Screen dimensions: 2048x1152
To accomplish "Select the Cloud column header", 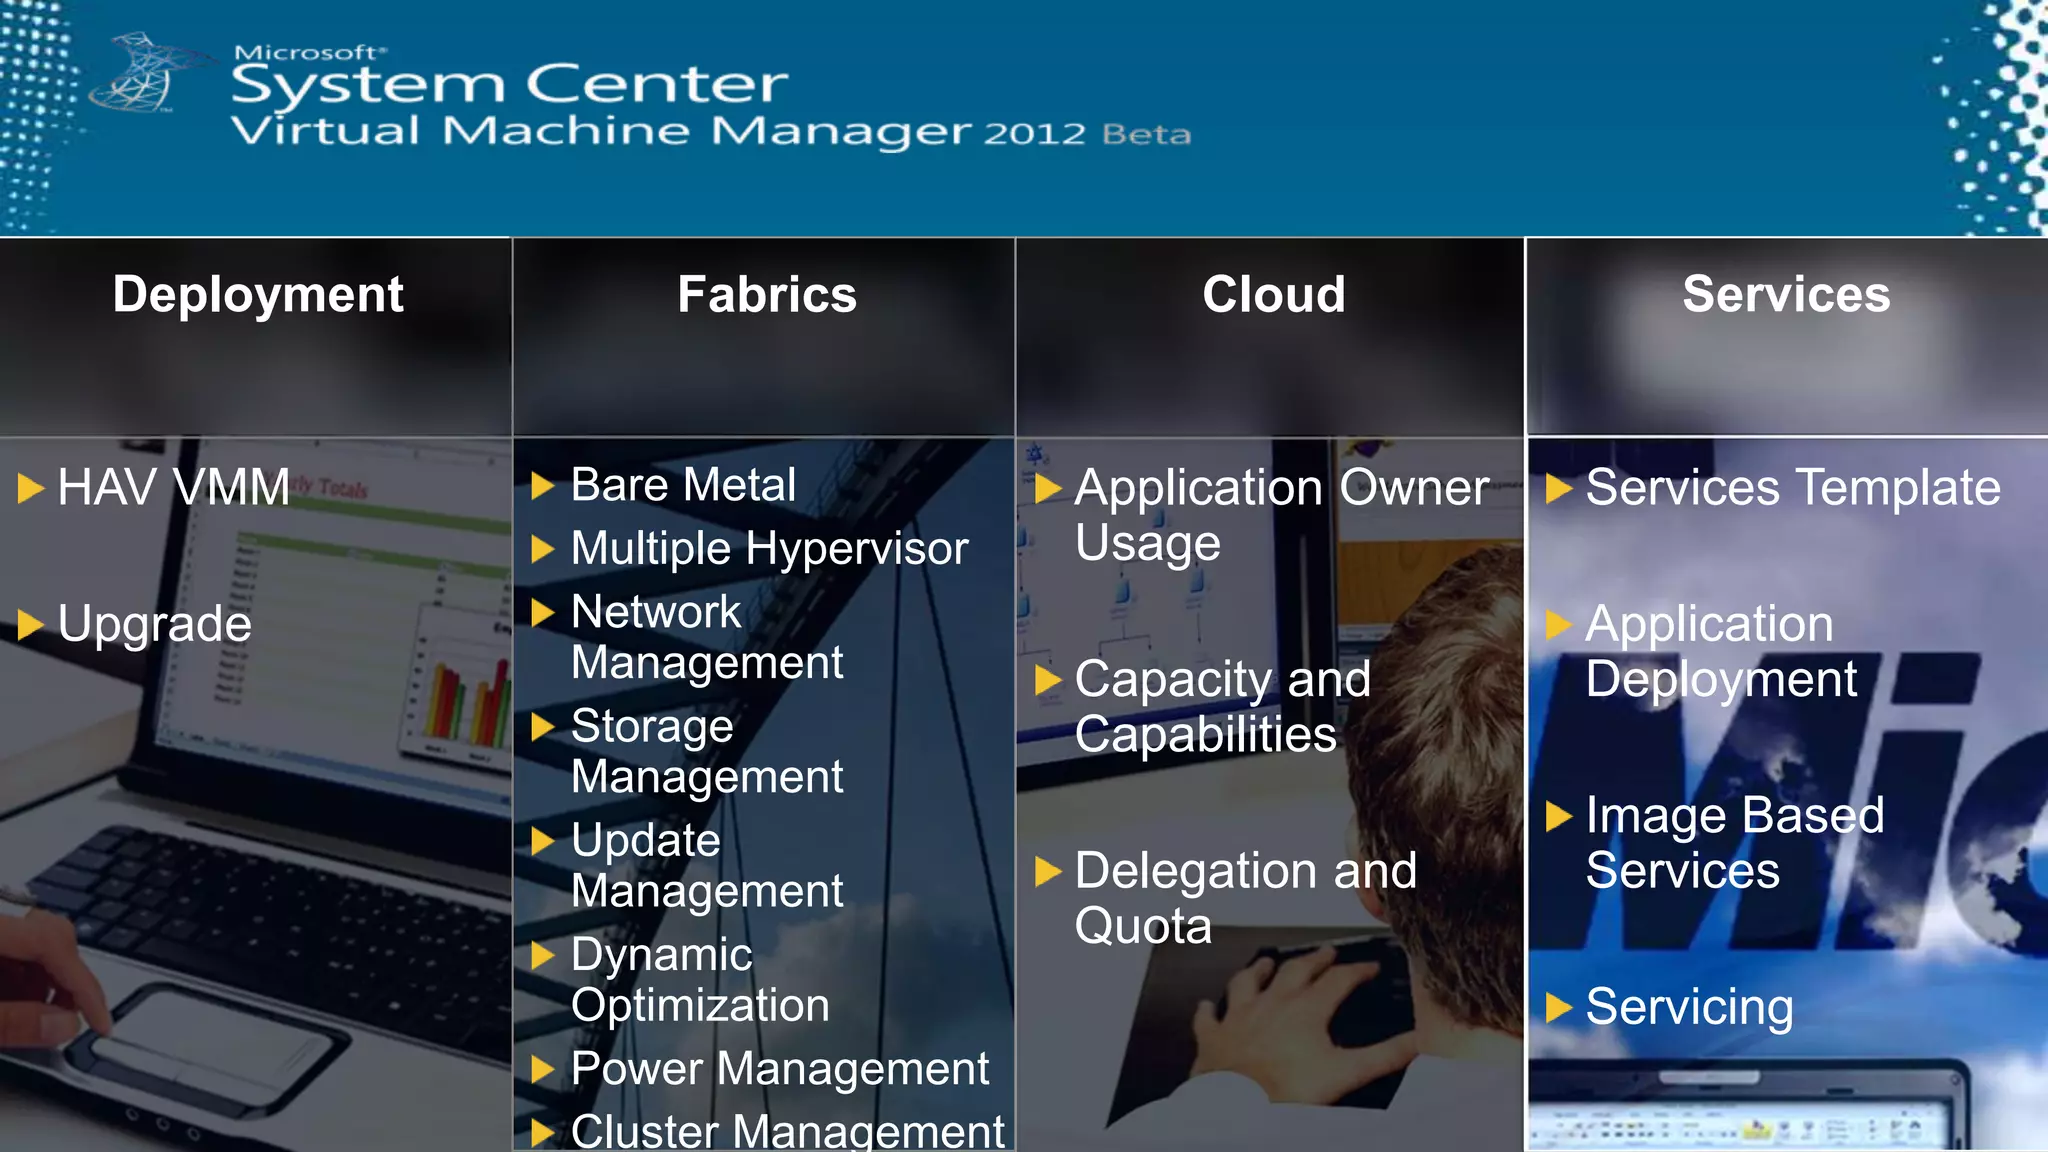I will tap(1274, 295).
